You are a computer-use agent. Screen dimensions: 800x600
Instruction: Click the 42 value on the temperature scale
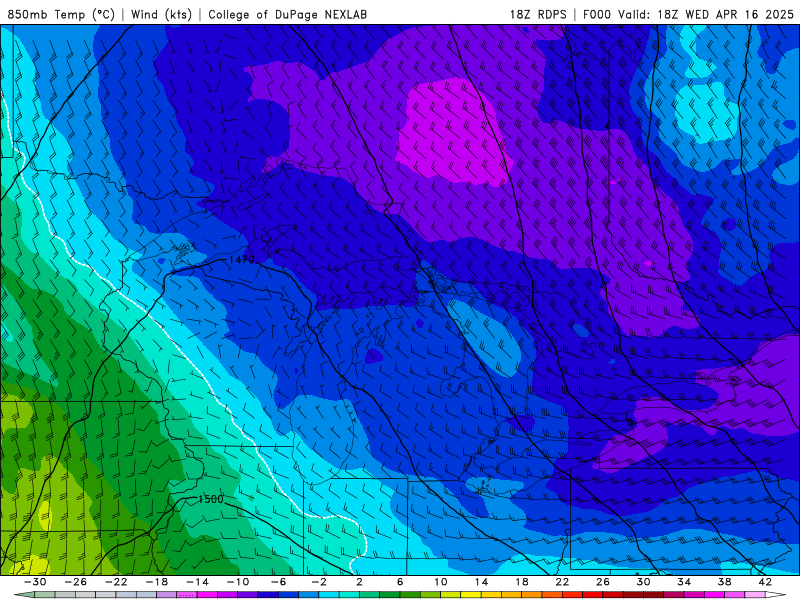point(764,582)
